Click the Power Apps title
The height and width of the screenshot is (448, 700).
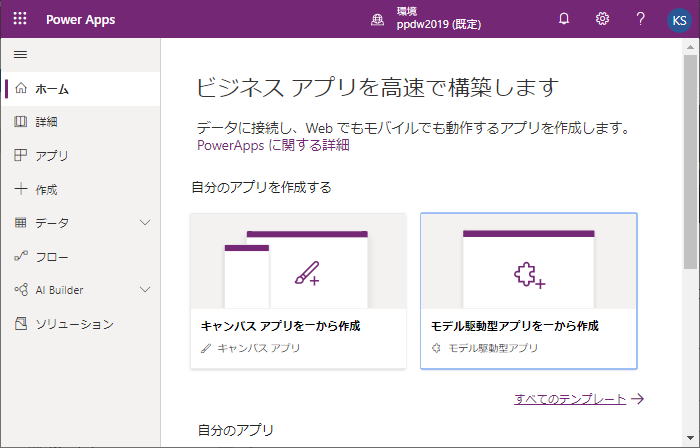pos(80,20)
